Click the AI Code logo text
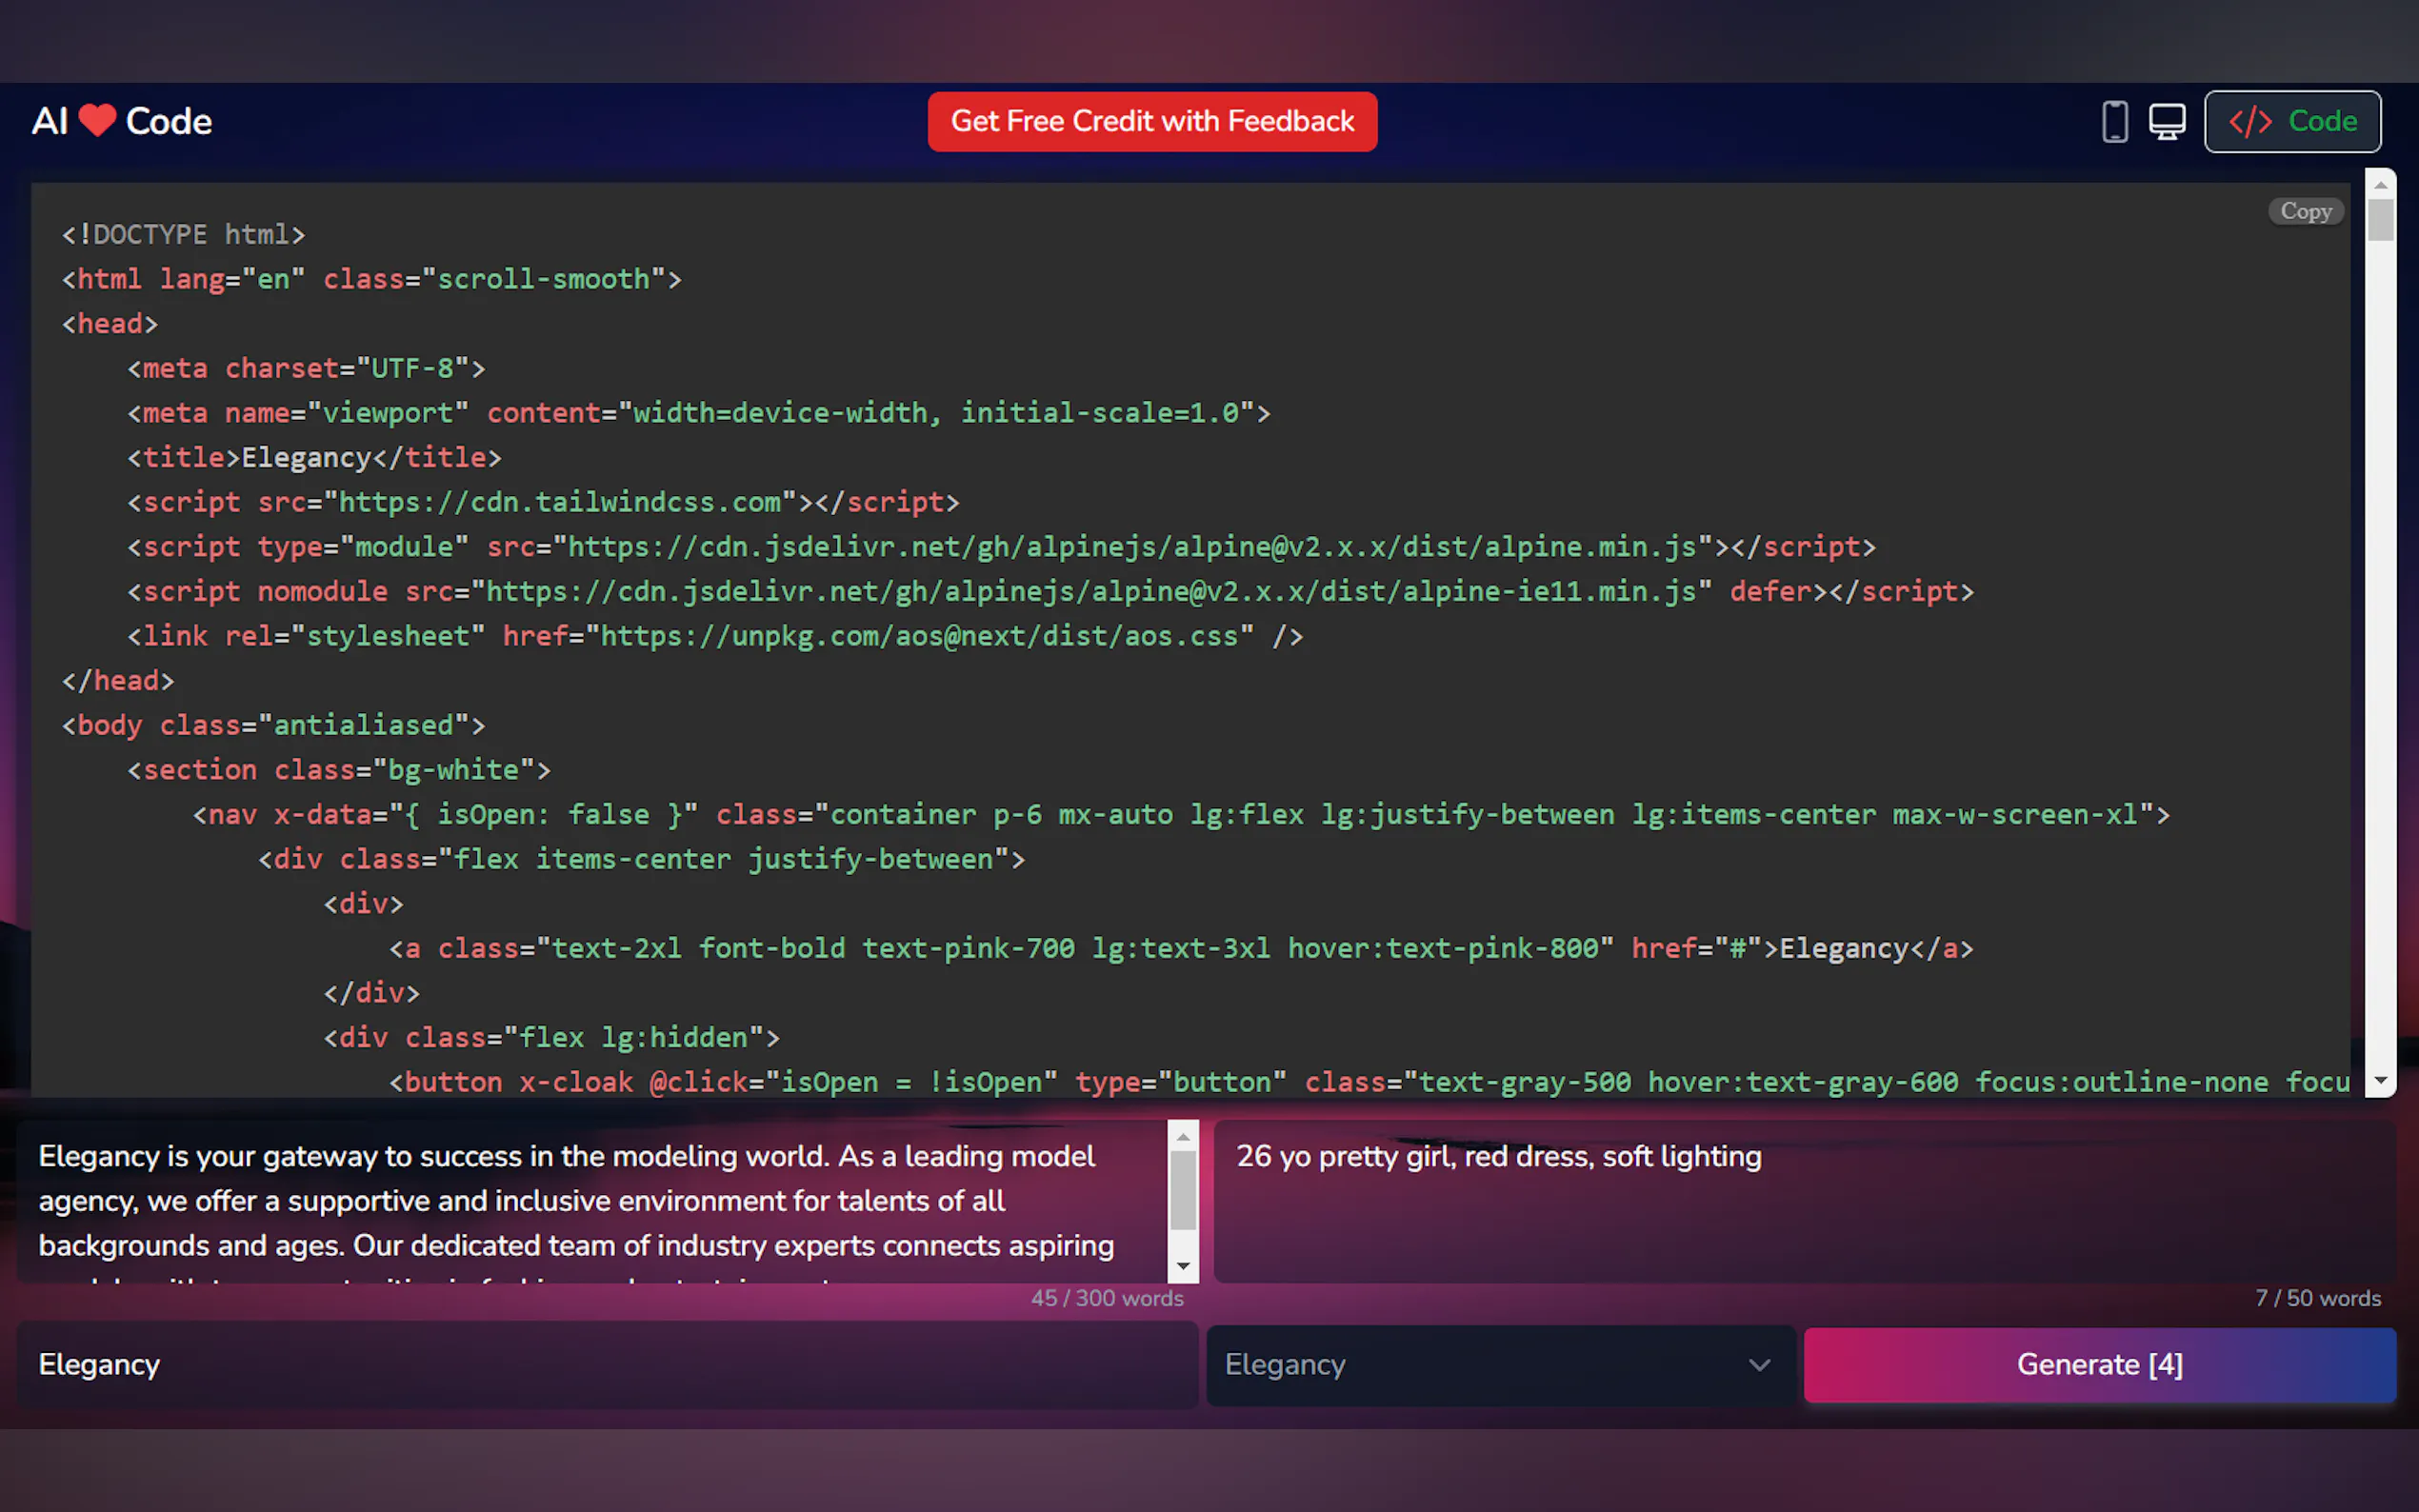This screenshot has height=1512, width=2419. 122,120
